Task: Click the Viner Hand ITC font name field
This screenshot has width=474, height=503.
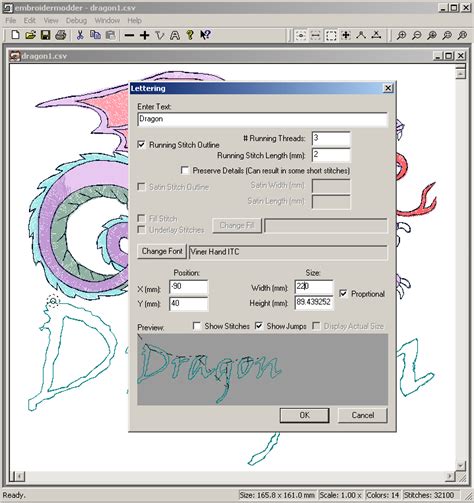Action: point(288,252)
